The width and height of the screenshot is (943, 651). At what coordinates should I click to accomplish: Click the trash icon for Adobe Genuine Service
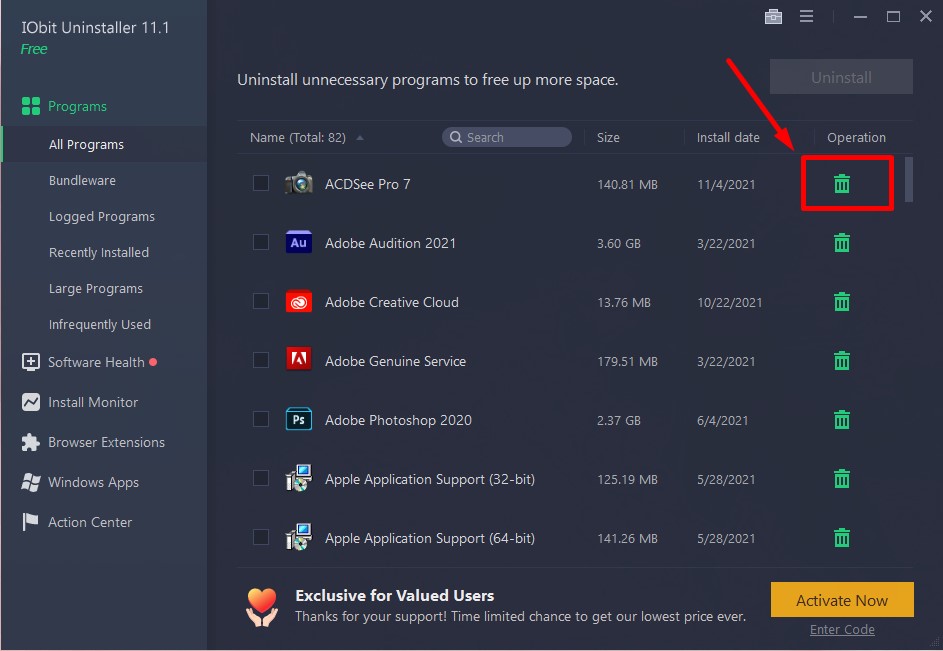[x=842, y=361]
